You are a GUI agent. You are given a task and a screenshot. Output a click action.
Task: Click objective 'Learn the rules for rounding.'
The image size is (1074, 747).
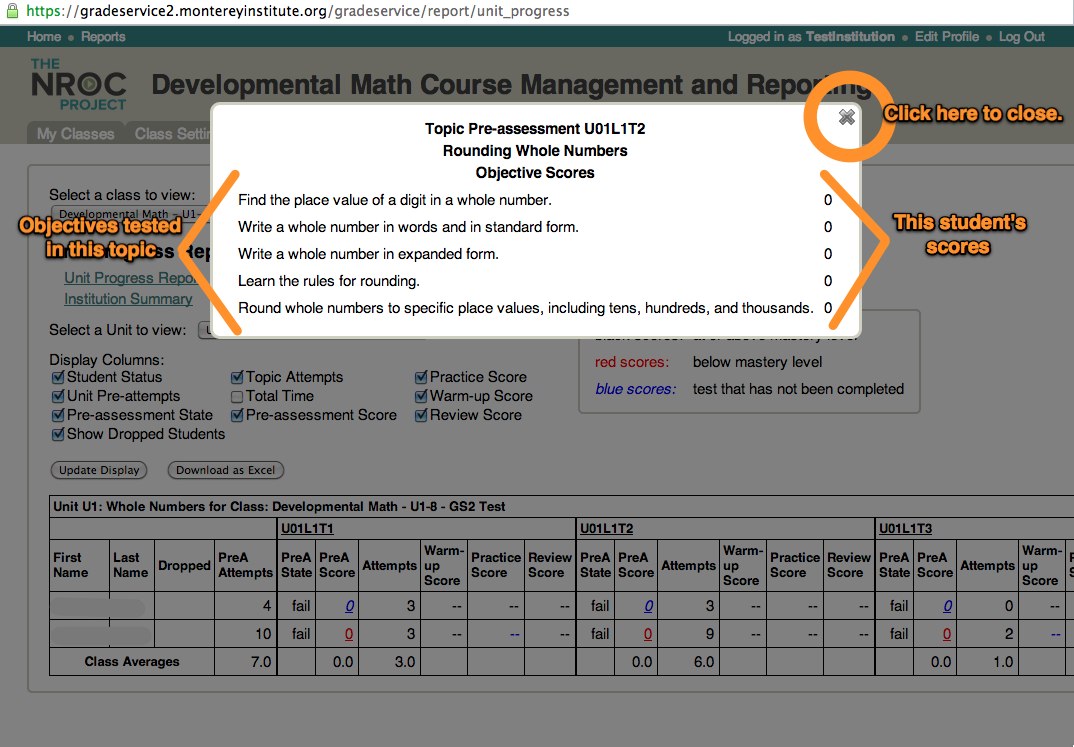pos(329,281)
